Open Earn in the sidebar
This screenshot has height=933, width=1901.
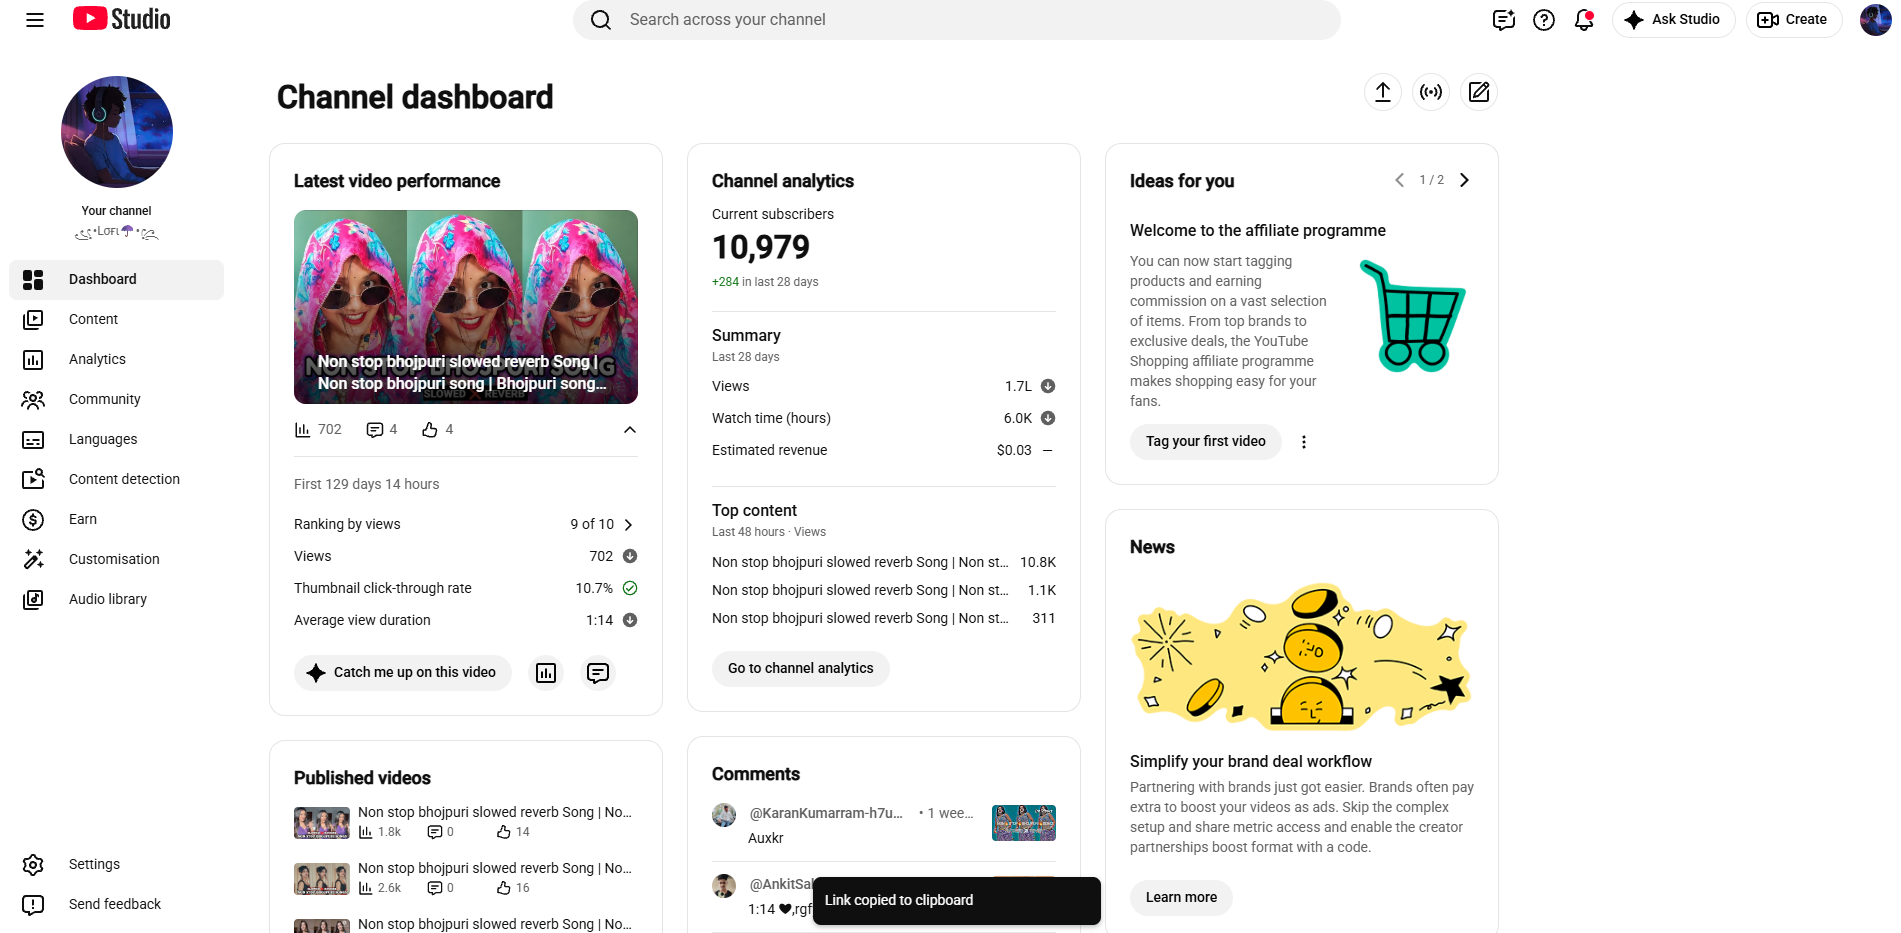tap(116, 520)
